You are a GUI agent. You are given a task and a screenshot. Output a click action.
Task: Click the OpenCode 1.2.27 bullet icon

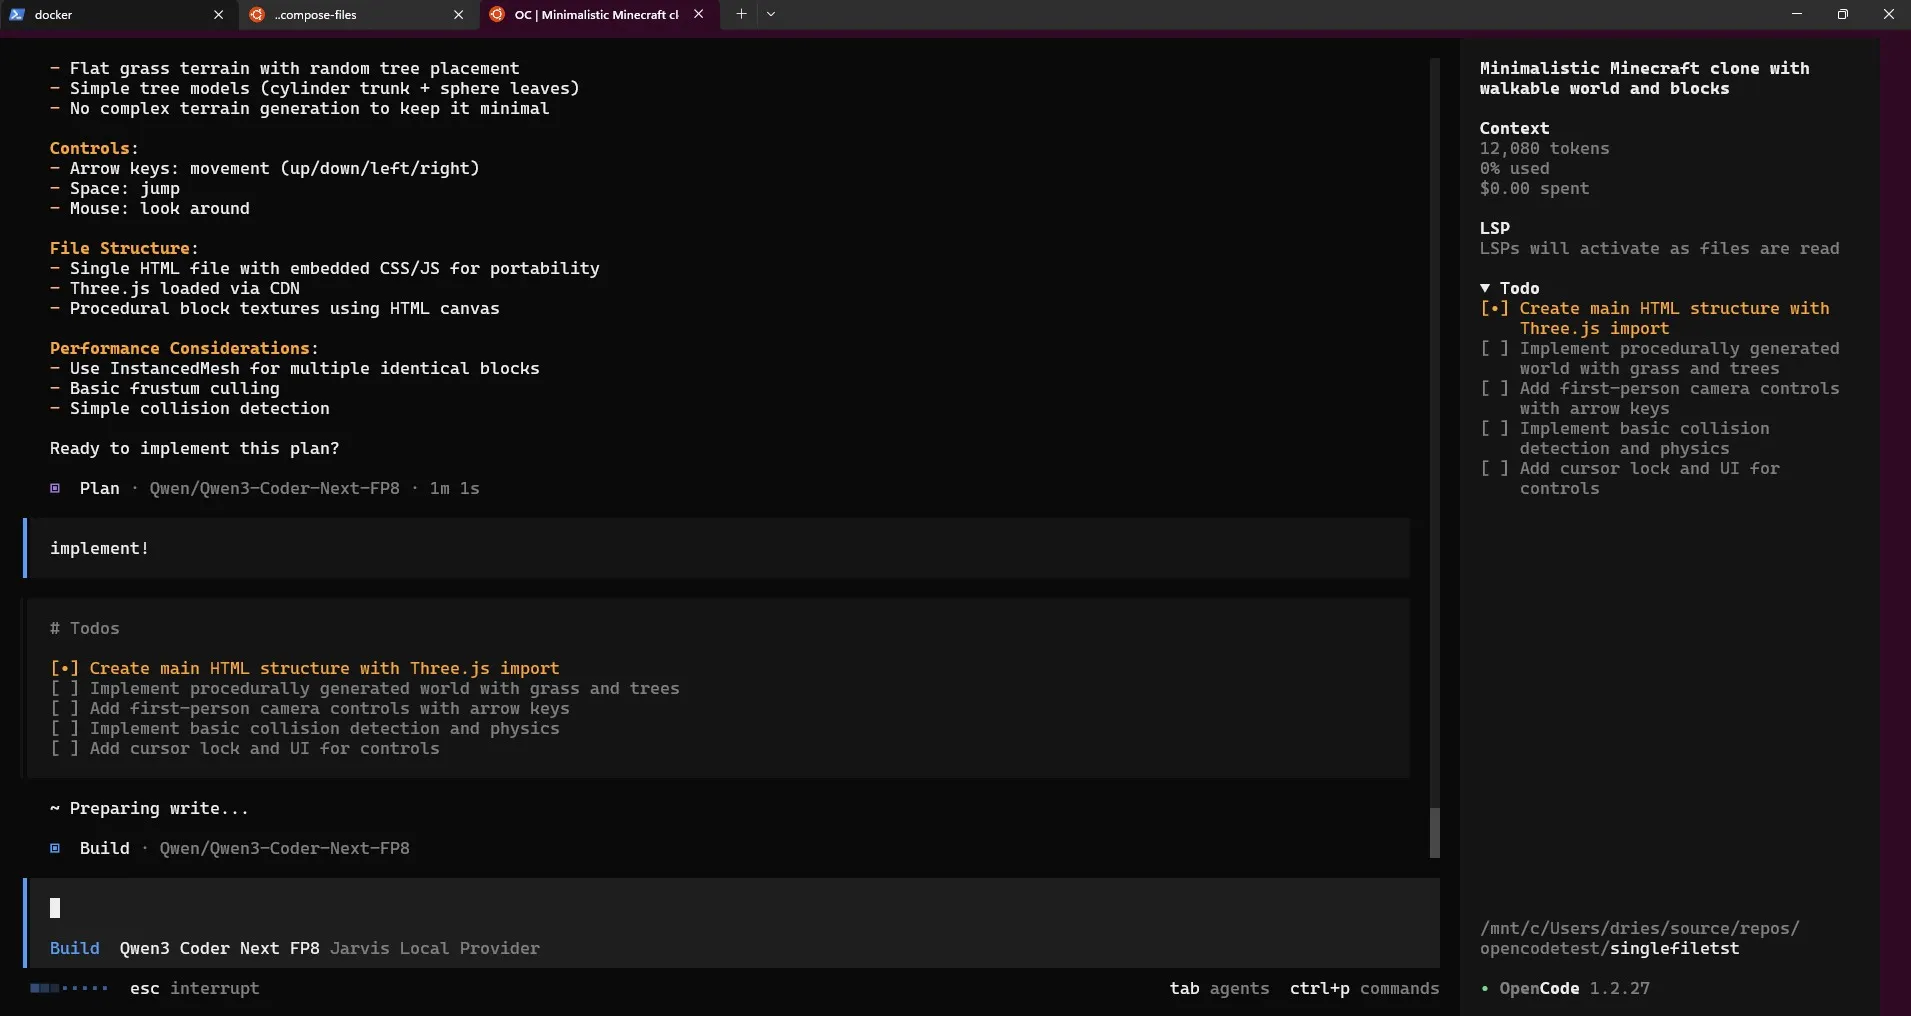click(x=1487, y=989)
